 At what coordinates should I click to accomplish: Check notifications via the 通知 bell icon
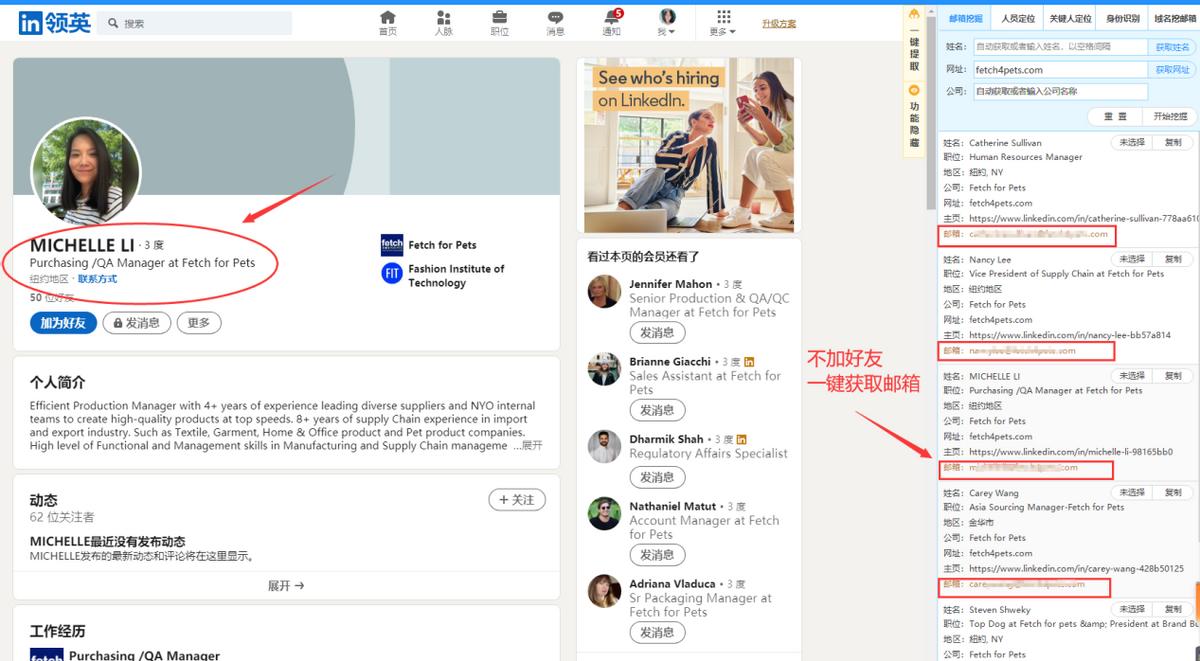click(x=610, y=22)
